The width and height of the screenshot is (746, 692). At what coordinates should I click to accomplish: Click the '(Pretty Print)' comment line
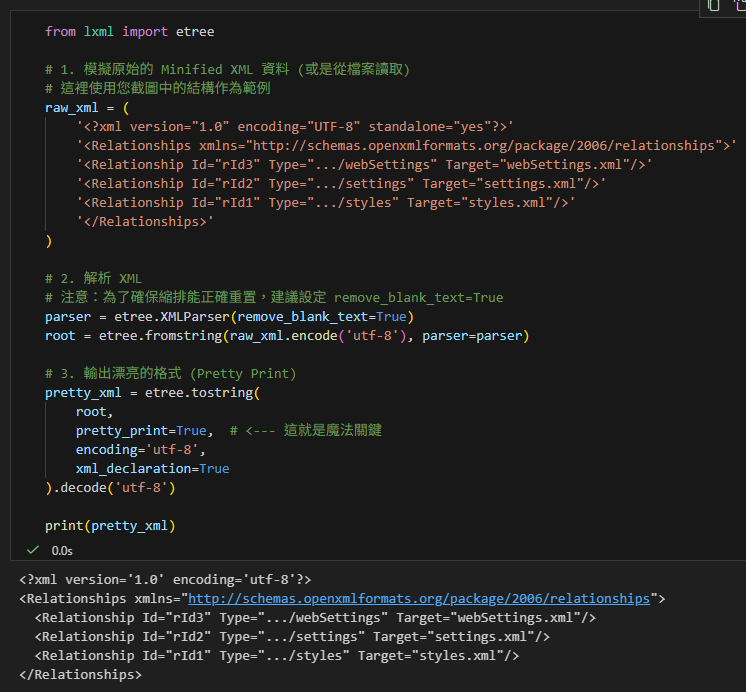pos(171,374)
